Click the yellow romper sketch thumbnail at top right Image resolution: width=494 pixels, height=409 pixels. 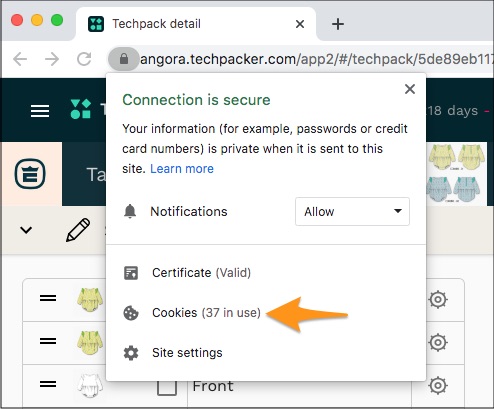click(x=457, y=157)
